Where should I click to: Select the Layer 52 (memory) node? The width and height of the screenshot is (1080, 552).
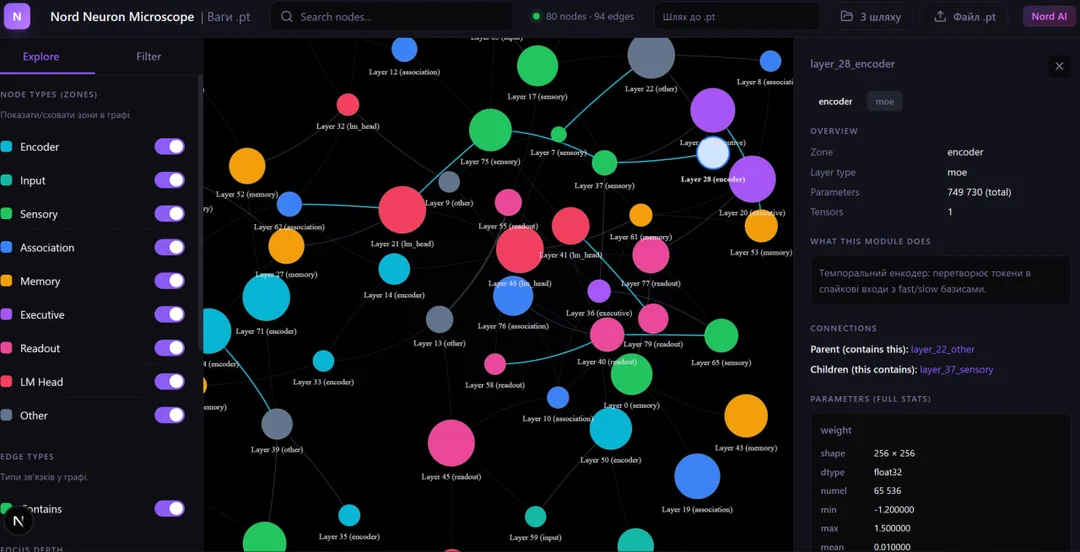tap(247, 166)
